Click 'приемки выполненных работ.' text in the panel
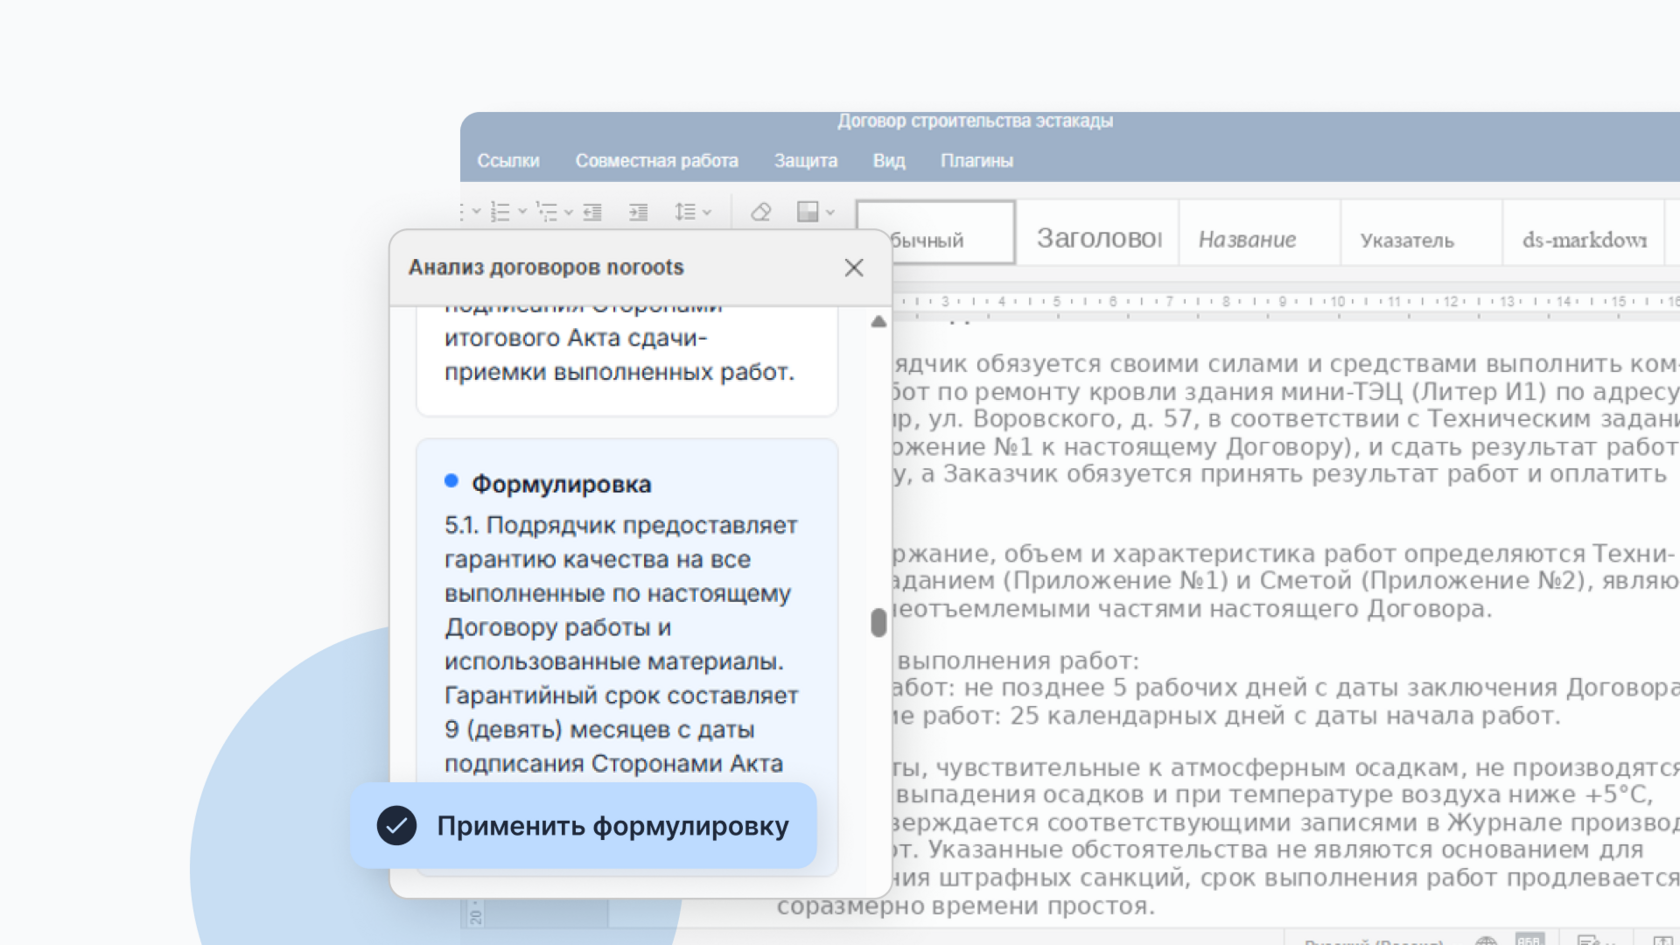The height and width of the screenshot is (945, 1680). click(619, 372)
